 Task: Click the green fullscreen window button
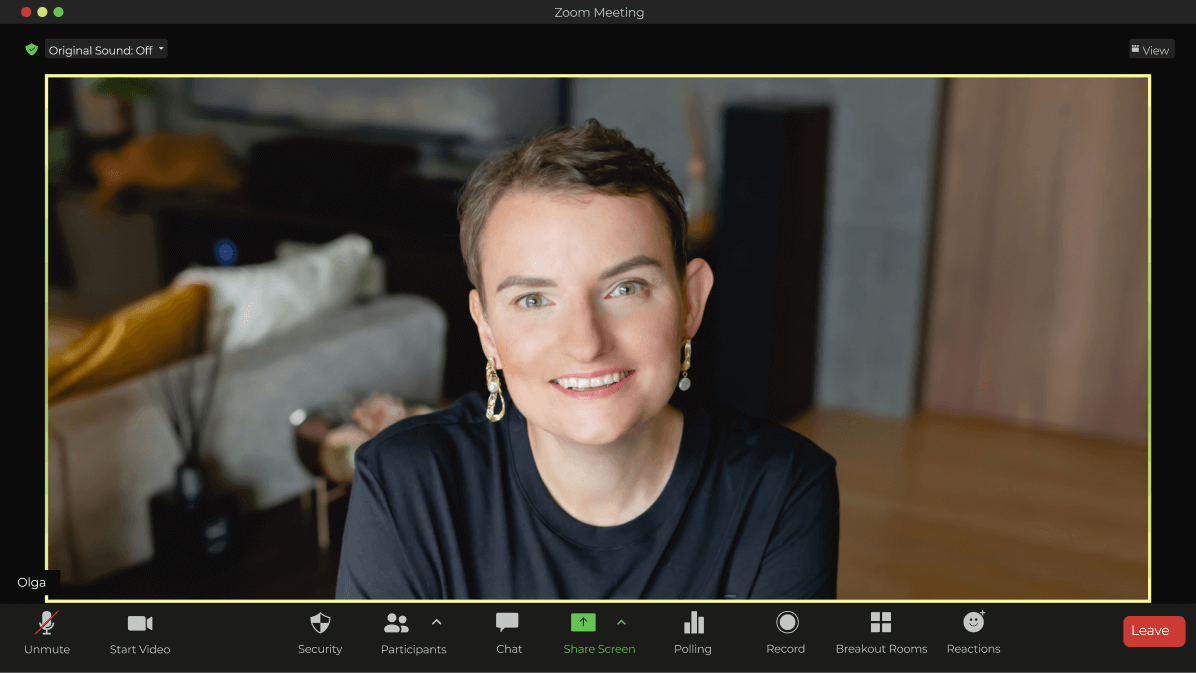[58, 12]
